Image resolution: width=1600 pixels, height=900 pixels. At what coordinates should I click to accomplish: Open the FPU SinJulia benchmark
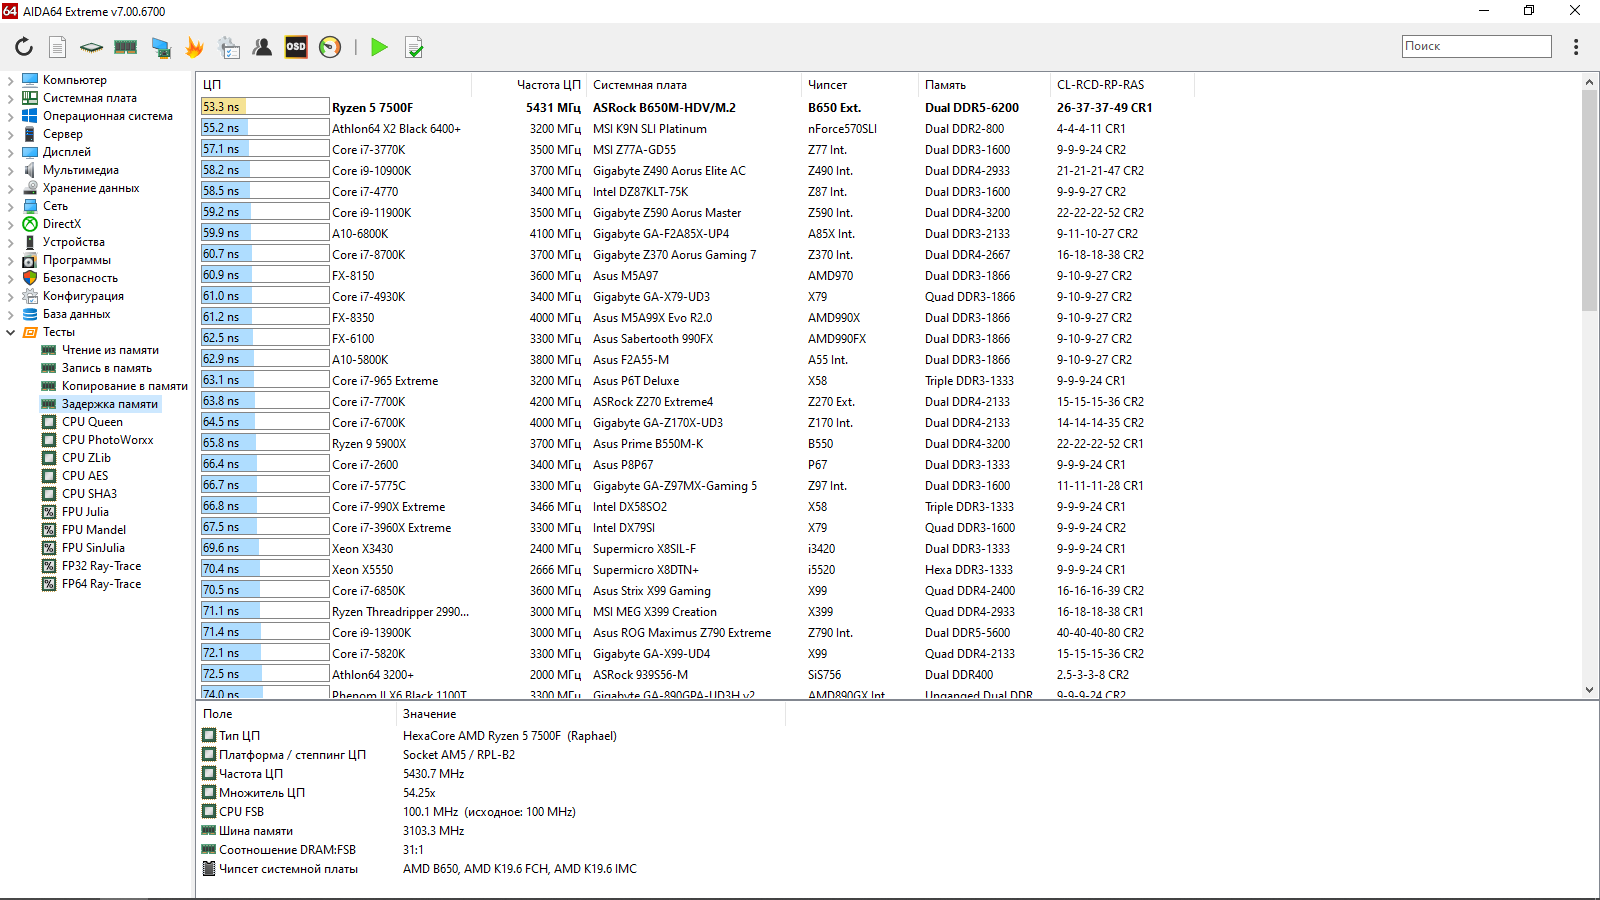click(93, 548)
